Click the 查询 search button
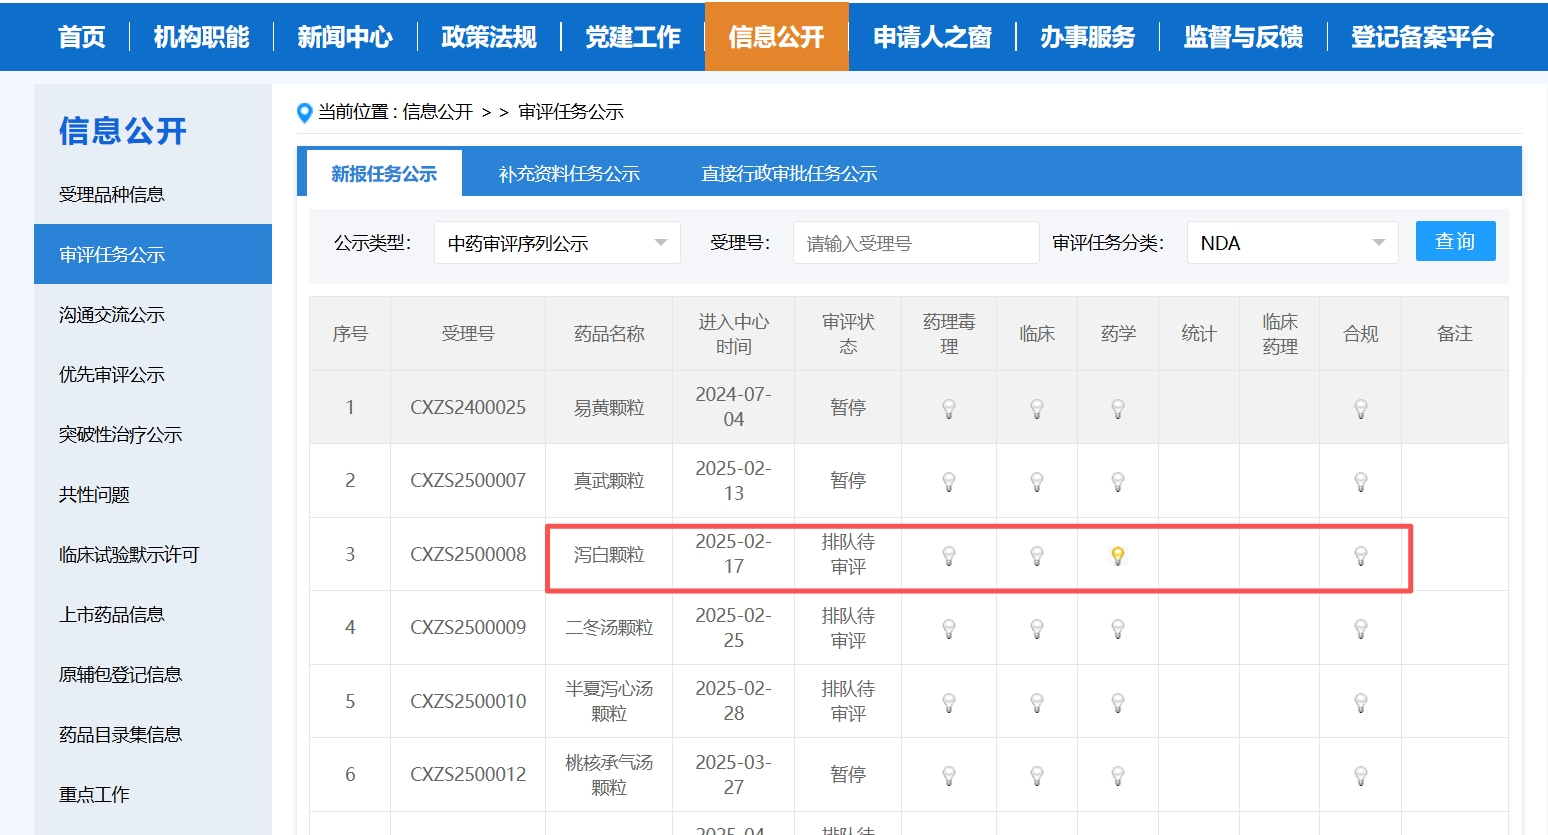The image size is (1548, 835). 1455,241
